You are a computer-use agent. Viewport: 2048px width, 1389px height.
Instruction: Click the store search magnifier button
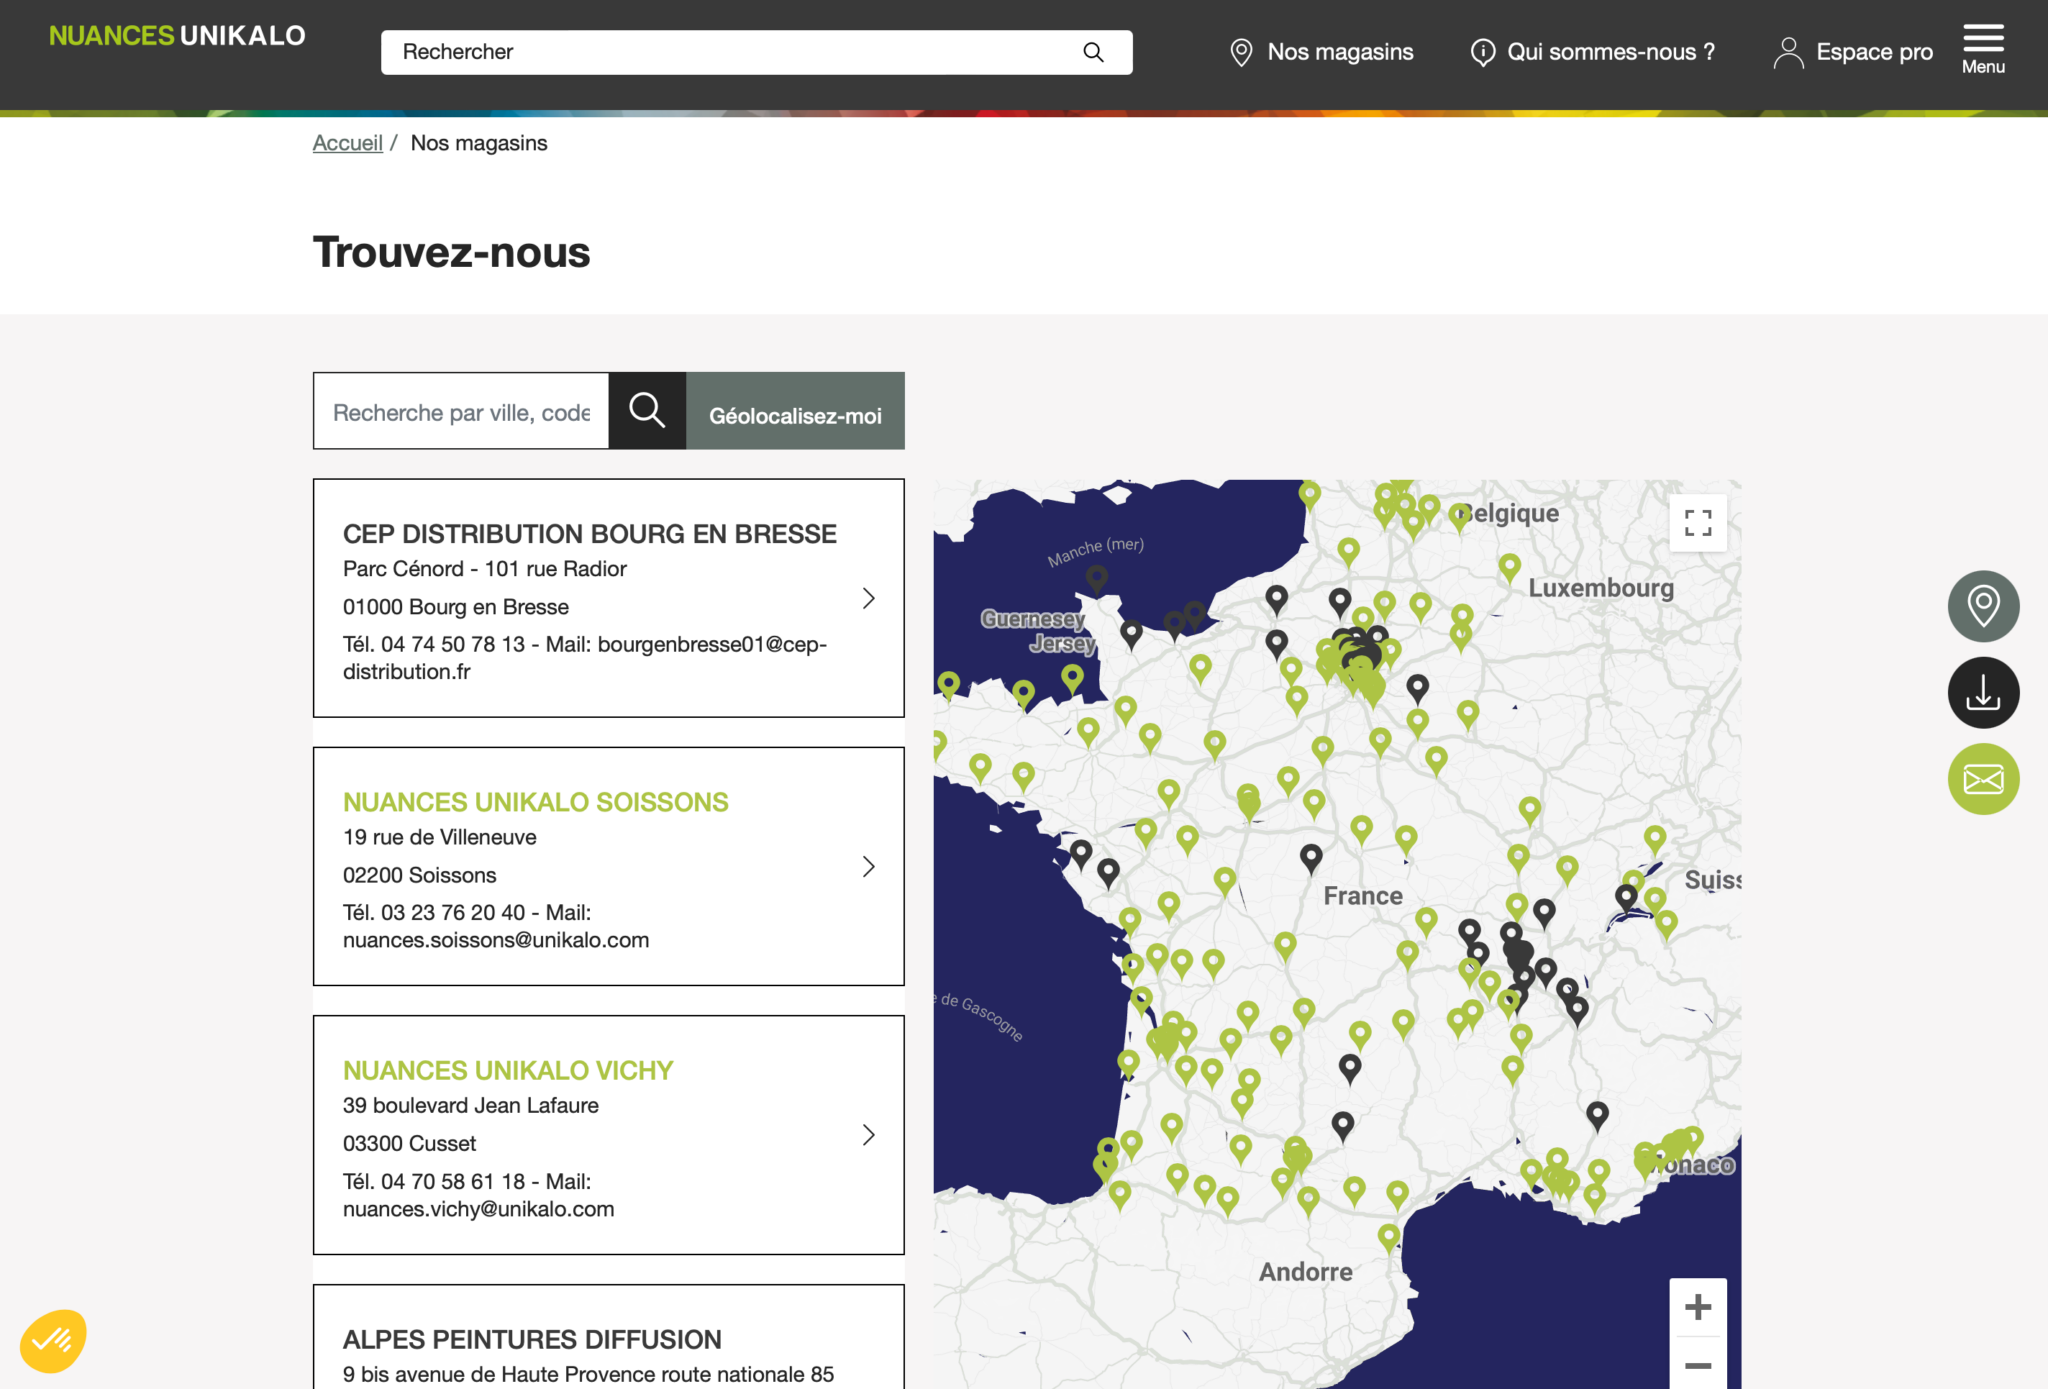tap(647, 410)
